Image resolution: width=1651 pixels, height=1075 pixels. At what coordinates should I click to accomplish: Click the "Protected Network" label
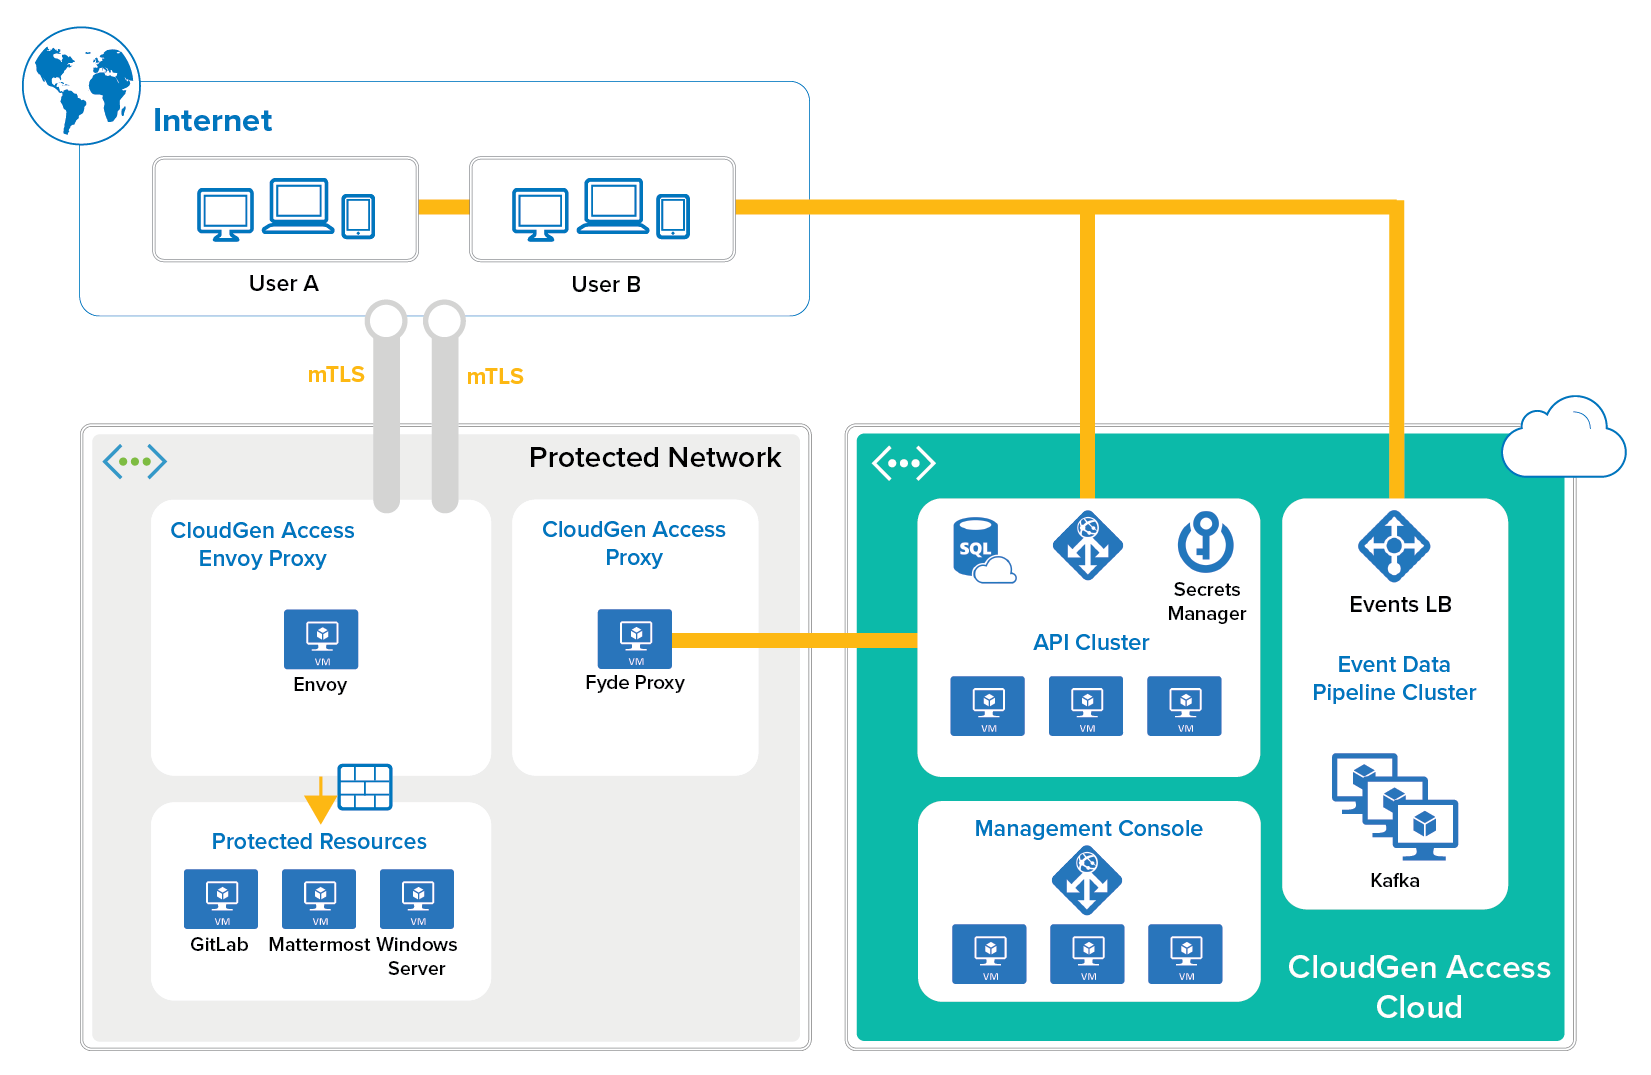point(655,457)
